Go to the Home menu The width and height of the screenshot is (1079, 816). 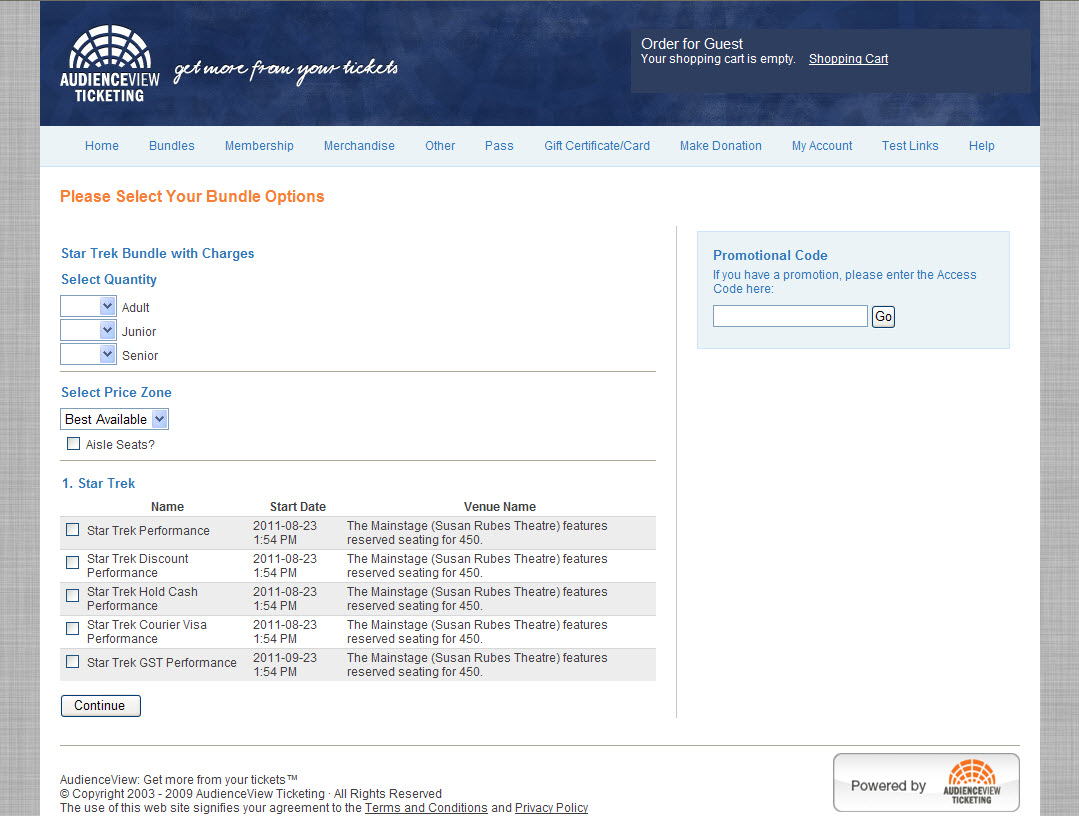pyautogui.click(x=102, y=146)
